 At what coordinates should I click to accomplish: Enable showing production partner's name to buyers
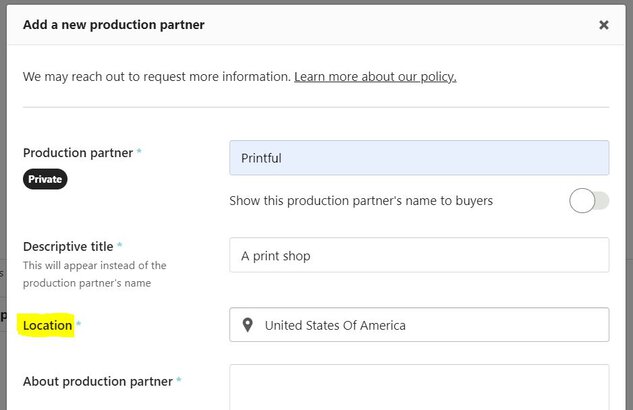[589, 201]
